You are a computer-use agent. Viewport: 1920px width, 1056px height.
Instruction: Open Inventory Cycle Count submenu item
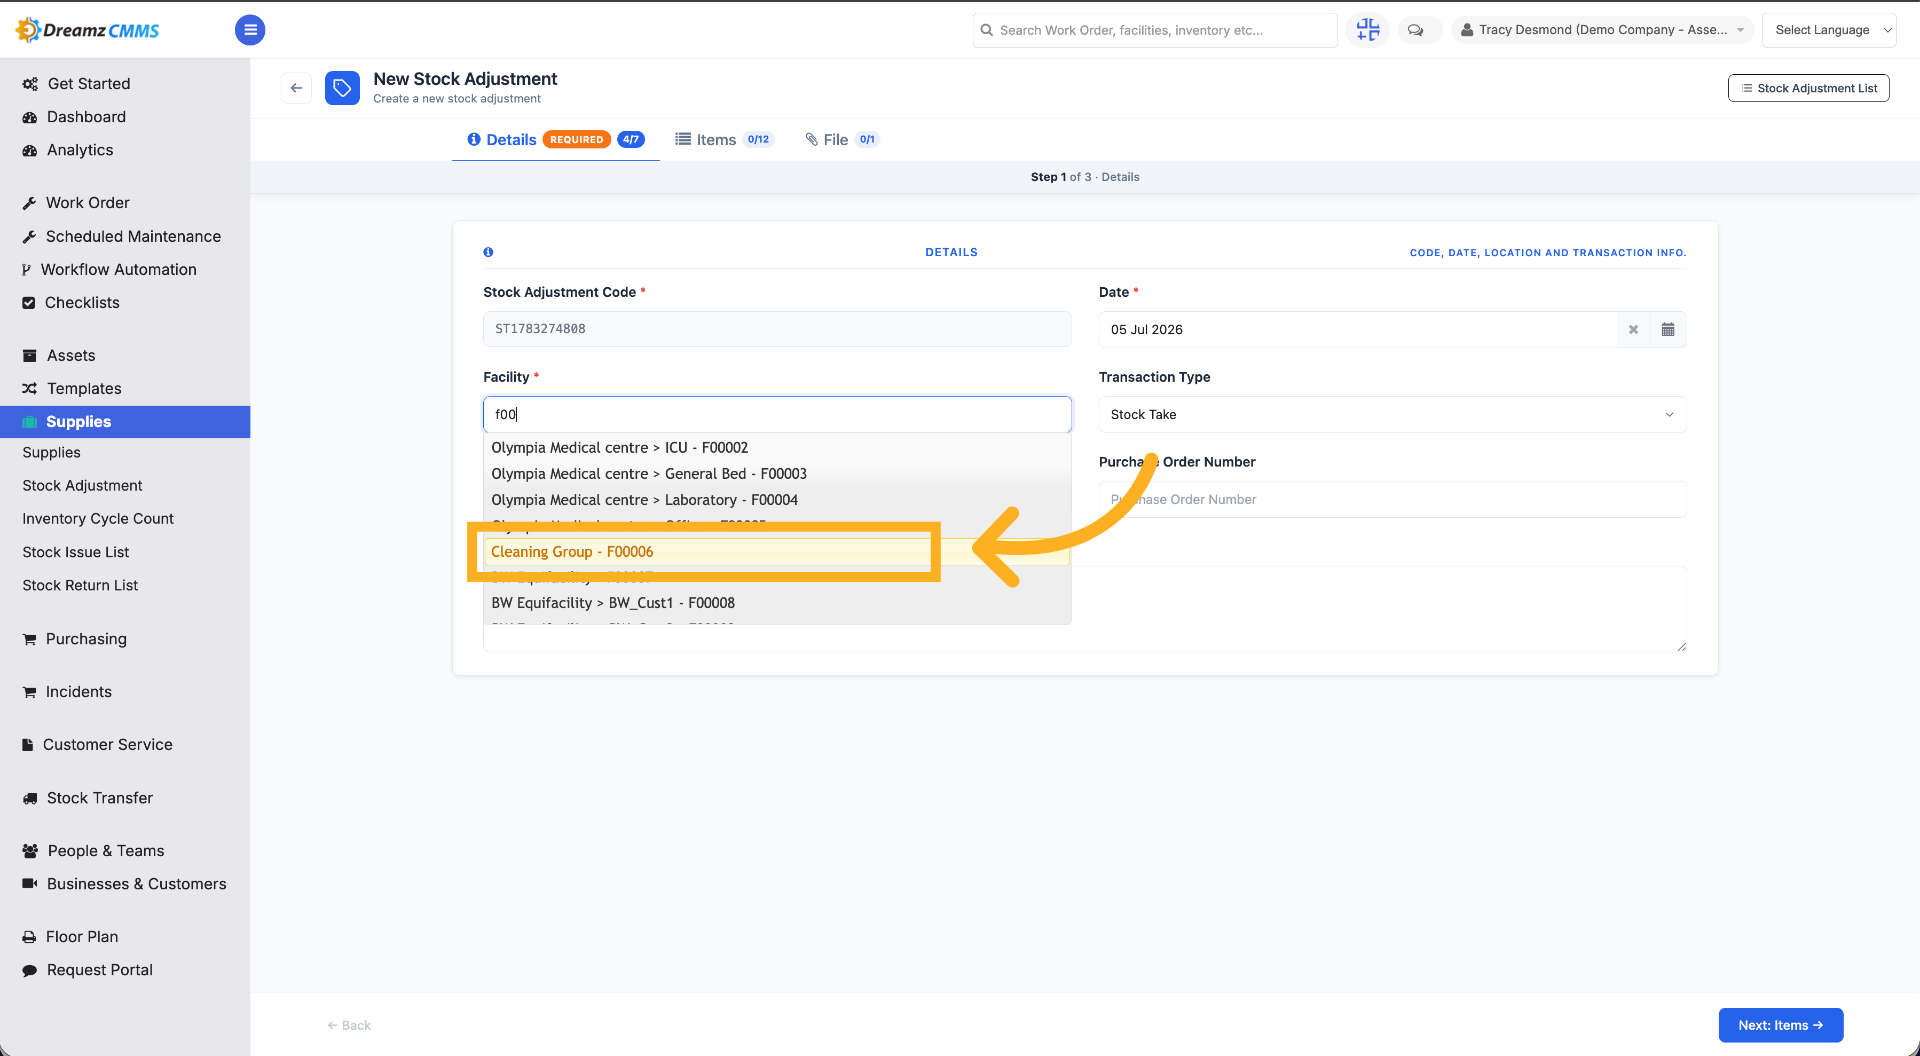click(x=98, y=518)
